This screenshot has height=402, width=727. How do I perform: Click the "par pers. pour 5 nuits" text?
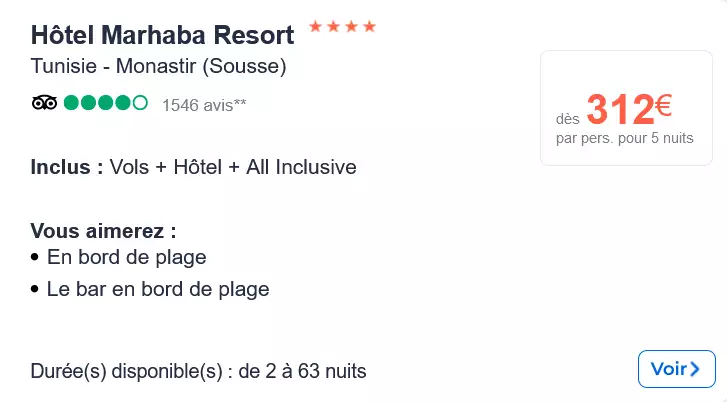point(624,139)
